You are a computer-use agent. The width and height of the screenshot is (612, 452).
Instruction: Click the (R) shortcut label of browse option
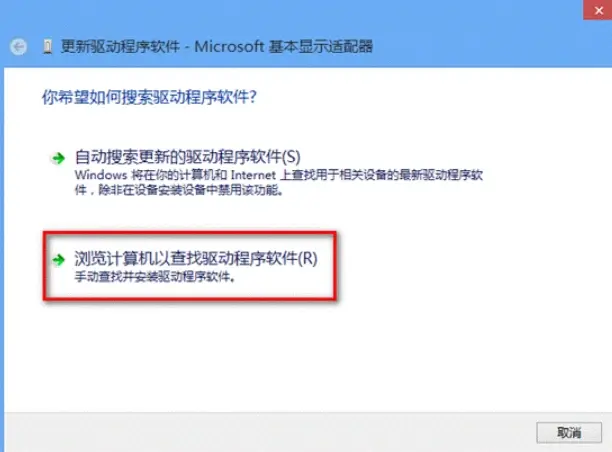pos(308,258)
